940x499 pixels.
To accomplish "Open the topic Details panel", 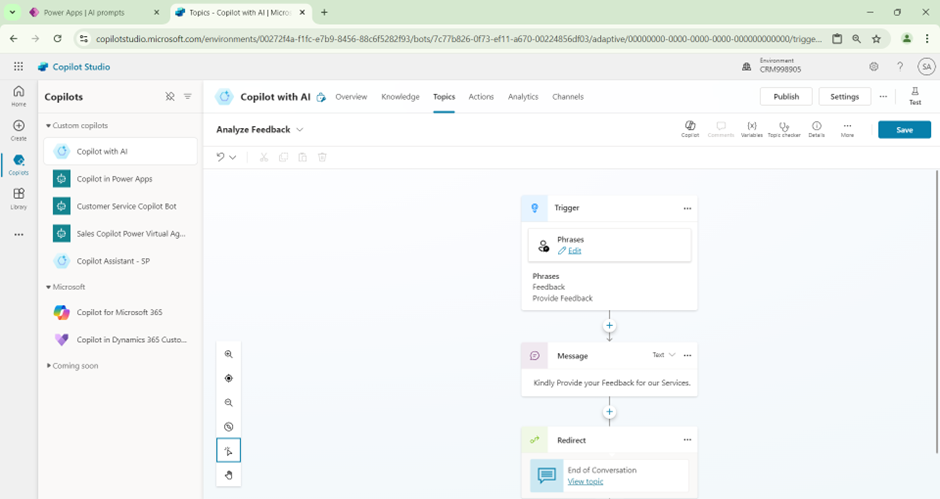I will tap(816, 128).
